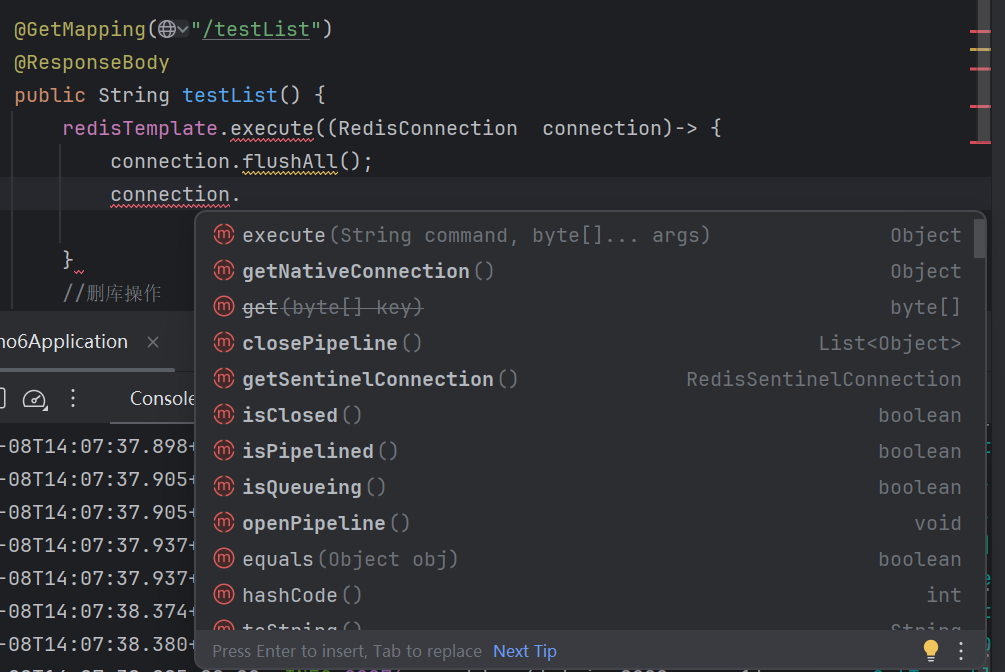Viewport: 1005px width, 672px height.
Task: Pick hashCode() suggestion
Action: pos(589,595)
